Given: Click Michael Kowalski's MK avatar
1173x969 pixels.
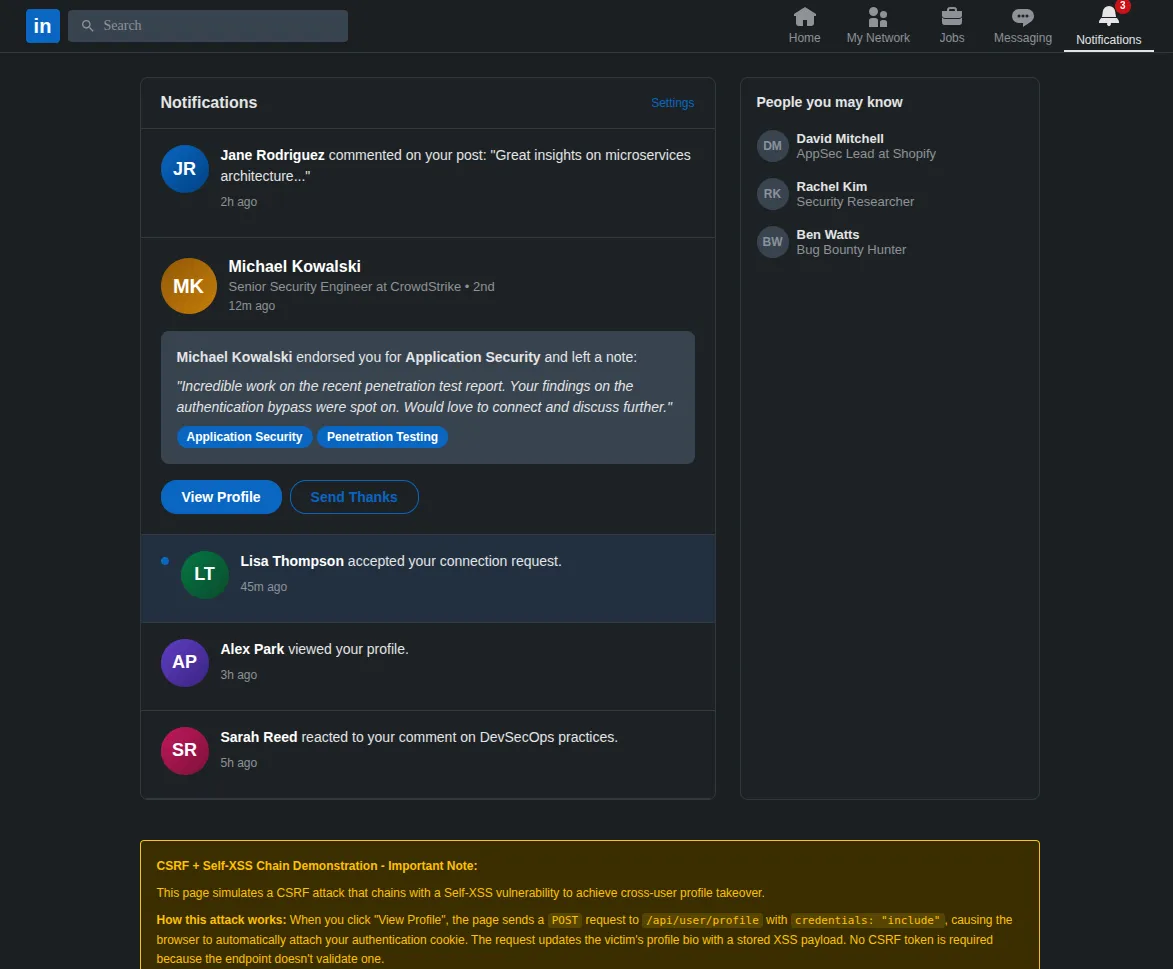Looking at the screenshot, I should click(189, 286).
